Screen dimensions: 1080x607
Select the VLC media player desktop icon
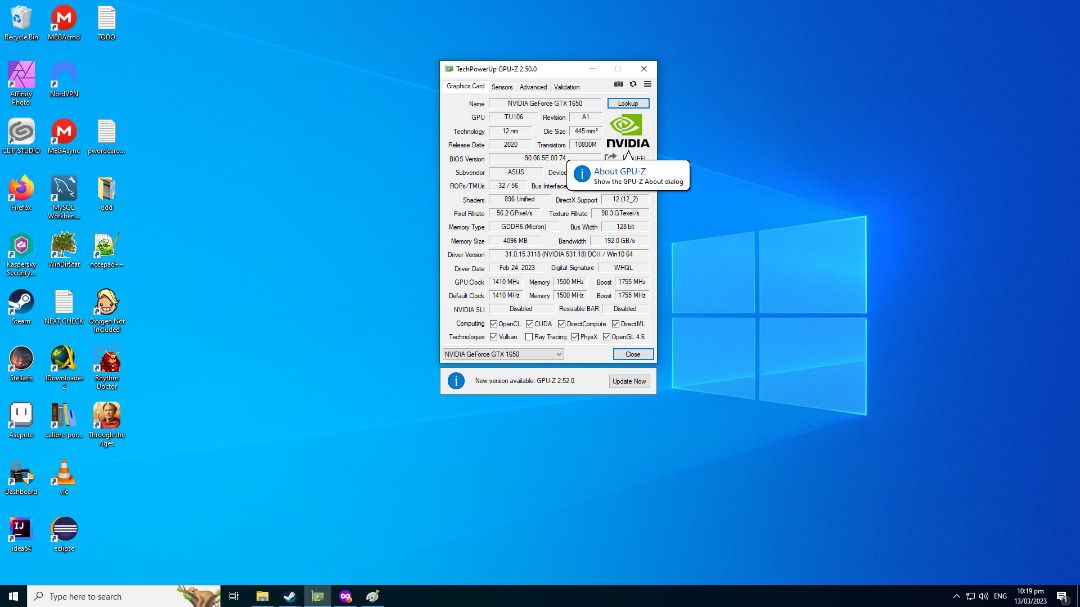tap(64, 477)
